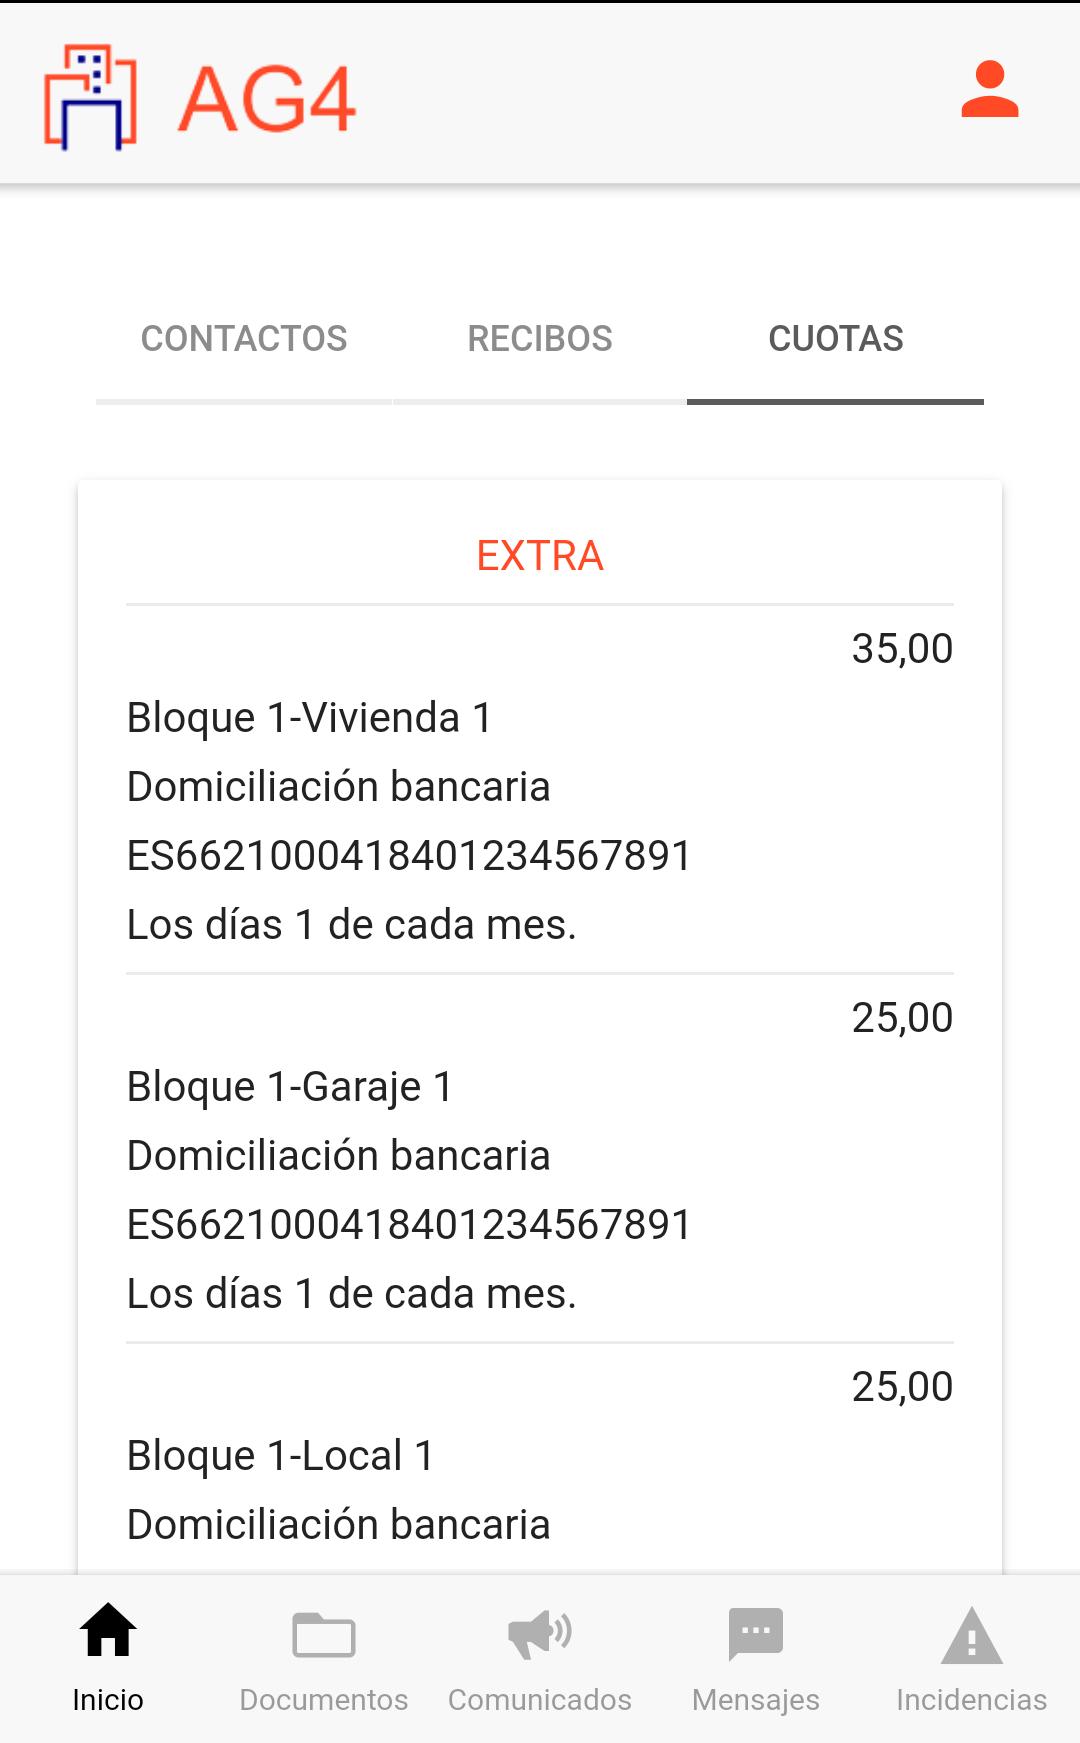
Task: Select the Bloque 1-Garaje 1 entry
Action: point(290,1087)
